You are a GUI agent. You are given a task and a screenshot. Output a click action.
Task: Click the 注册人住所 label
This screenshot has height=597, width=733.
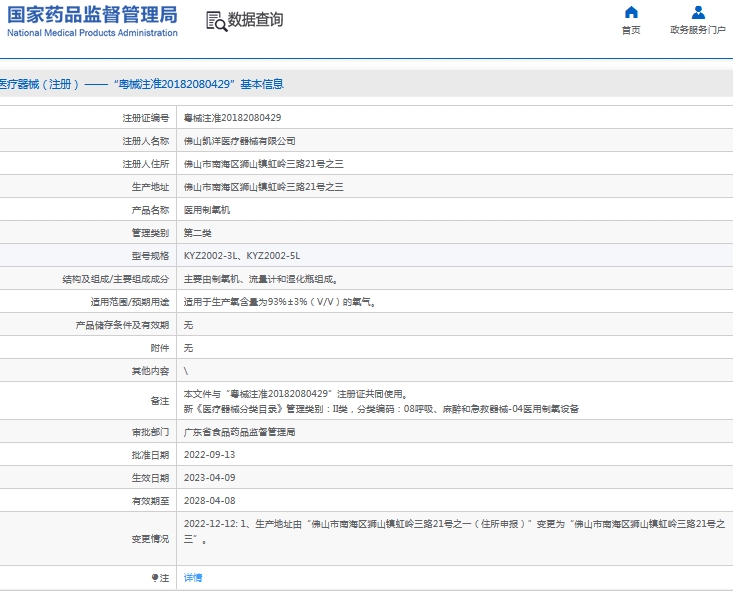146,164
